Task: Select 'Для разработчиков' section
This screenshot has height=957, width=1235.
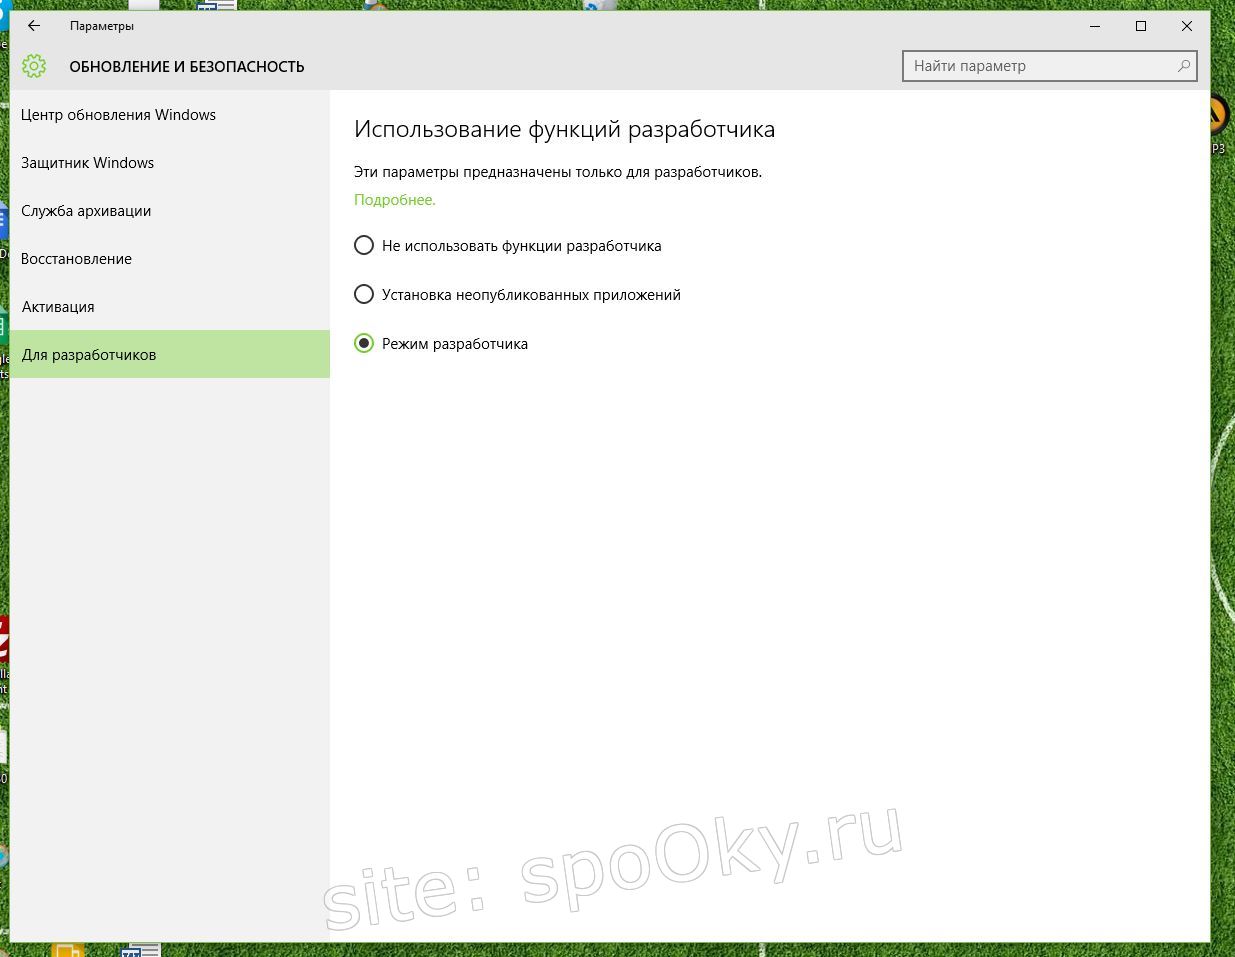Action: point(169,355)
